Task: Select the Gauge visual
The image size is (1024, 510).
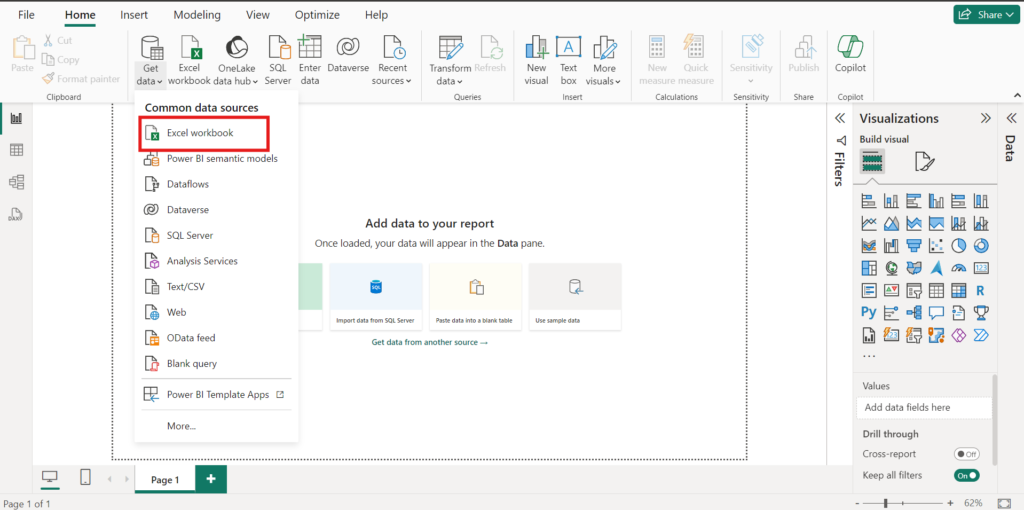Action: click(958, 268)
